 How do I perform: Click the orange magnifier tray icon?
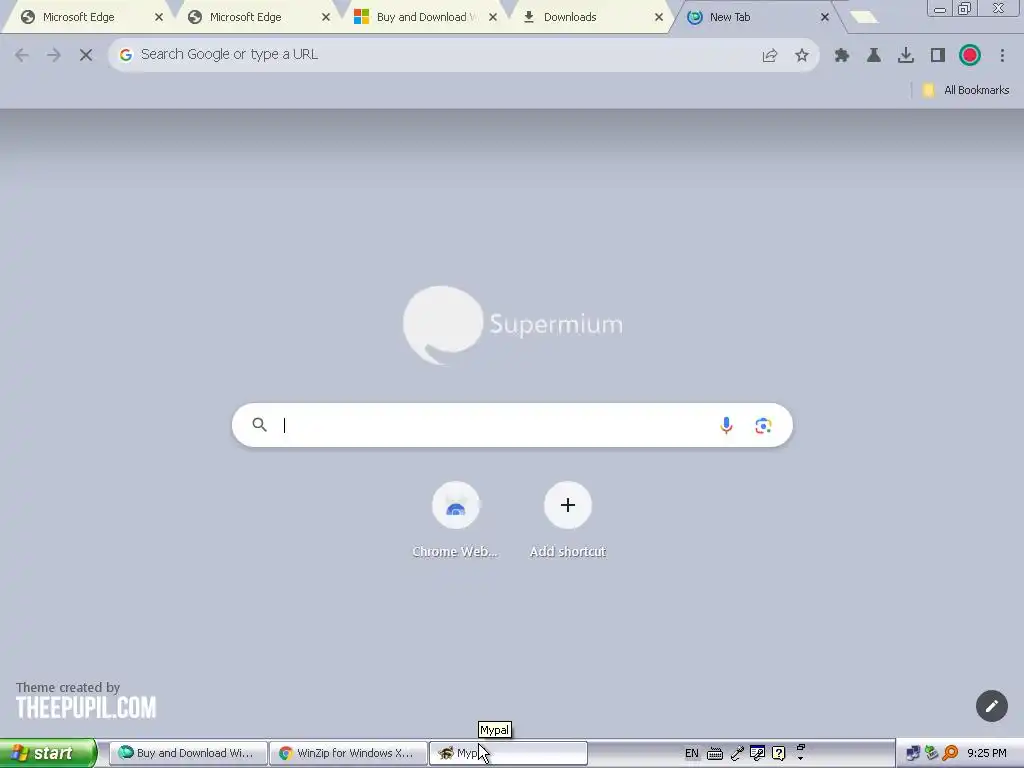pos(950,754)
